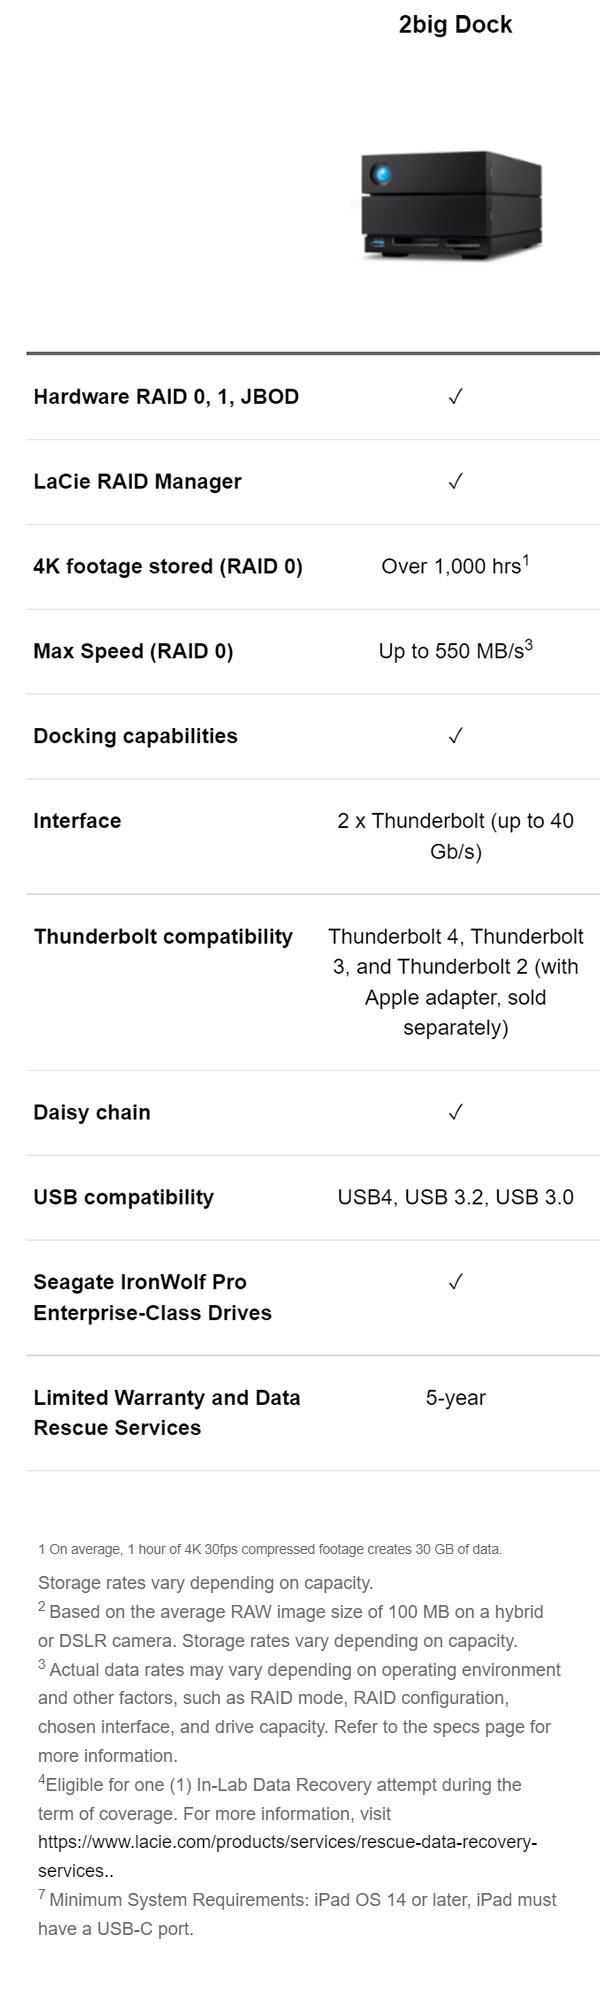Click checkmark in Daisy chain row
The width and height of the screenshot is (600, 2008).
pyautogui.click(x=455, y=1112)
